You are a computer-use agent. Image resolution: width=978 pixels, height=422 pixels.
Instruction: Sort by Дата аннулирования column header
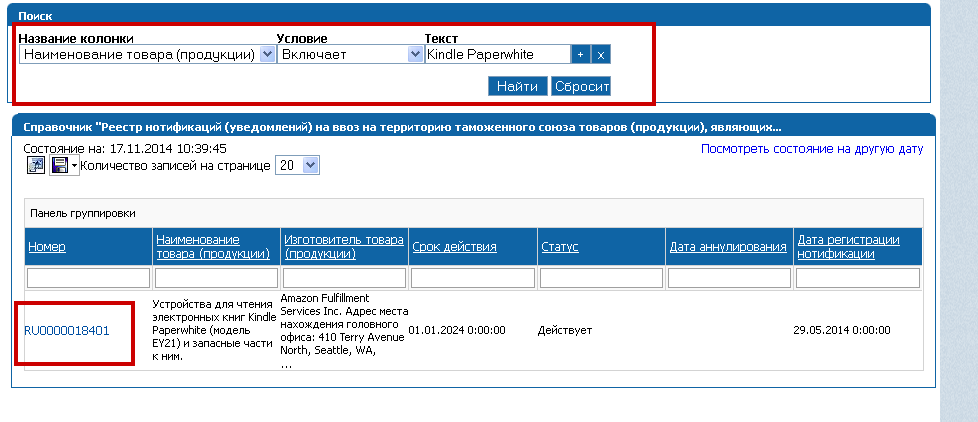pos(728,247)
